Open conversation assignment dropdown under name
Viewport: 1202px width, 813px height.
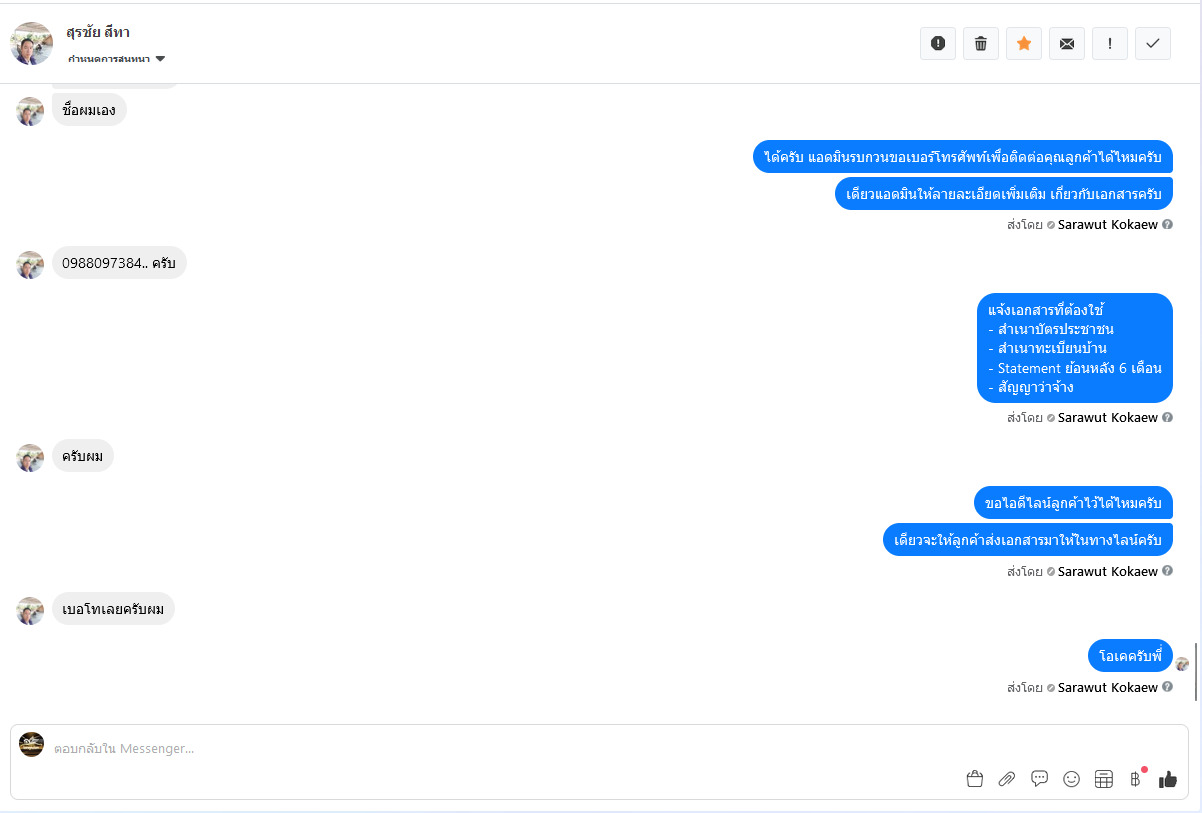click(x=116, y=59)
